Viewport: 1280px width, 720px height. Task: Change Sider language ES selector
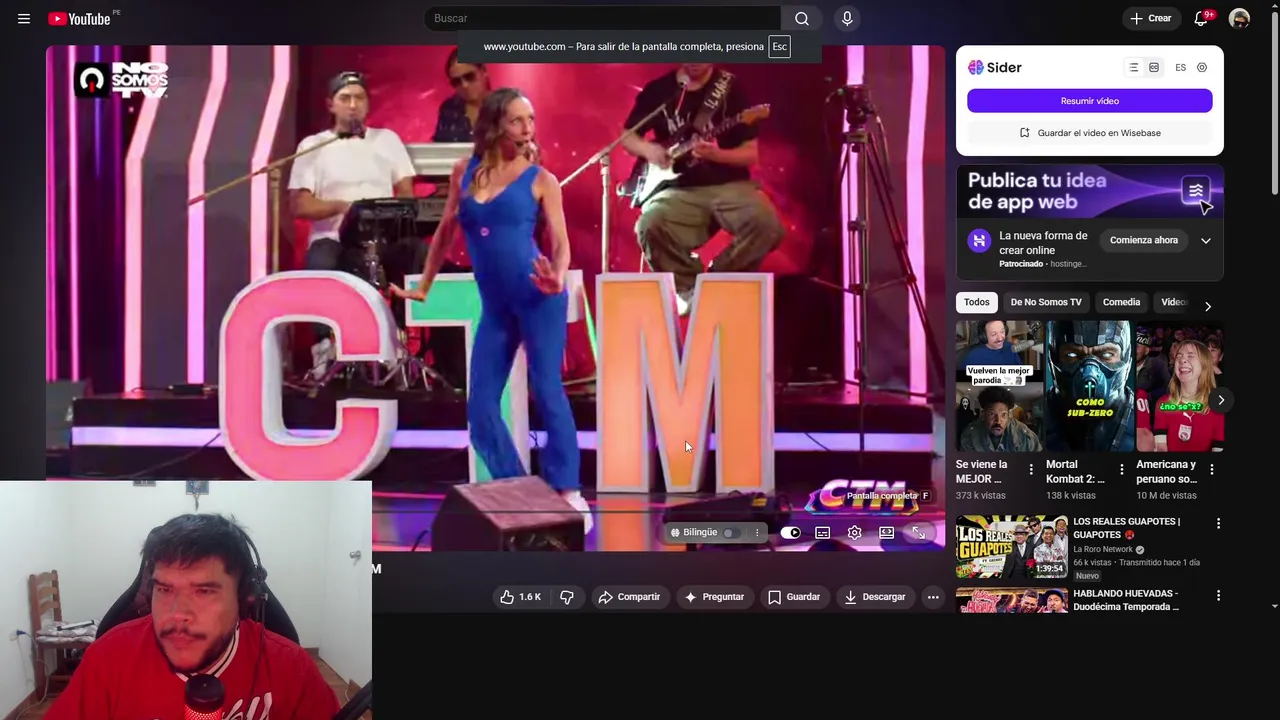1181,67
